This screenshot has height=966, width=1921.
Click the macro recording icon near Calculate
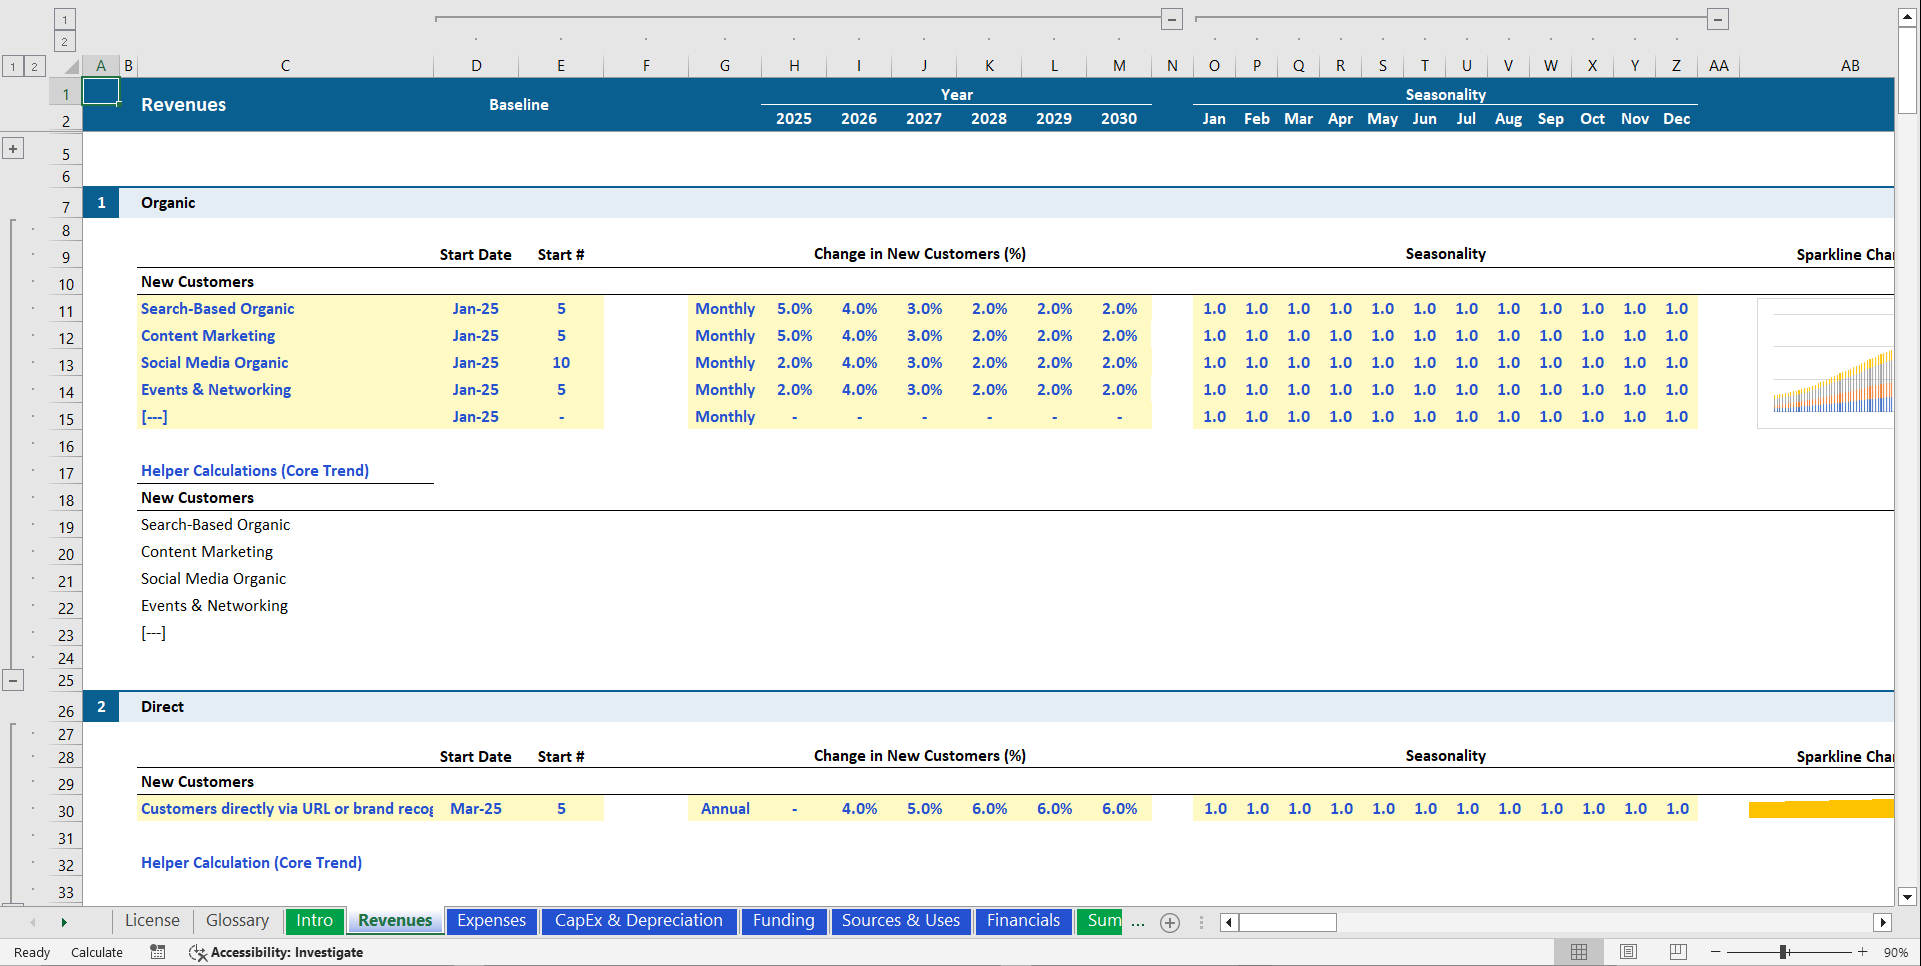[x=157, y=952]
